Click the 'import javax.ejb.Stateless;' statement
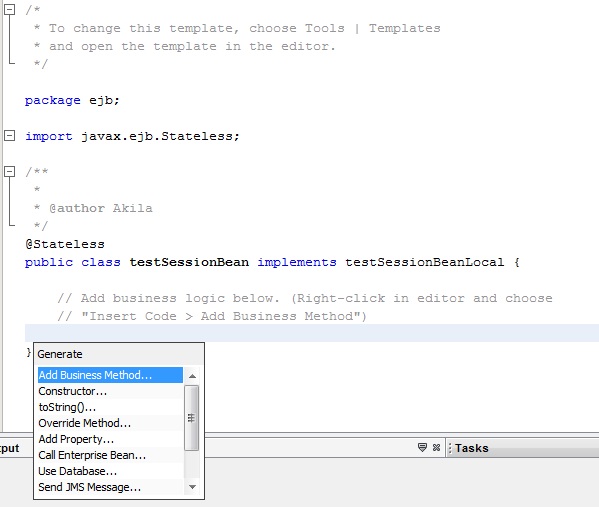 (x=132, y=136)
